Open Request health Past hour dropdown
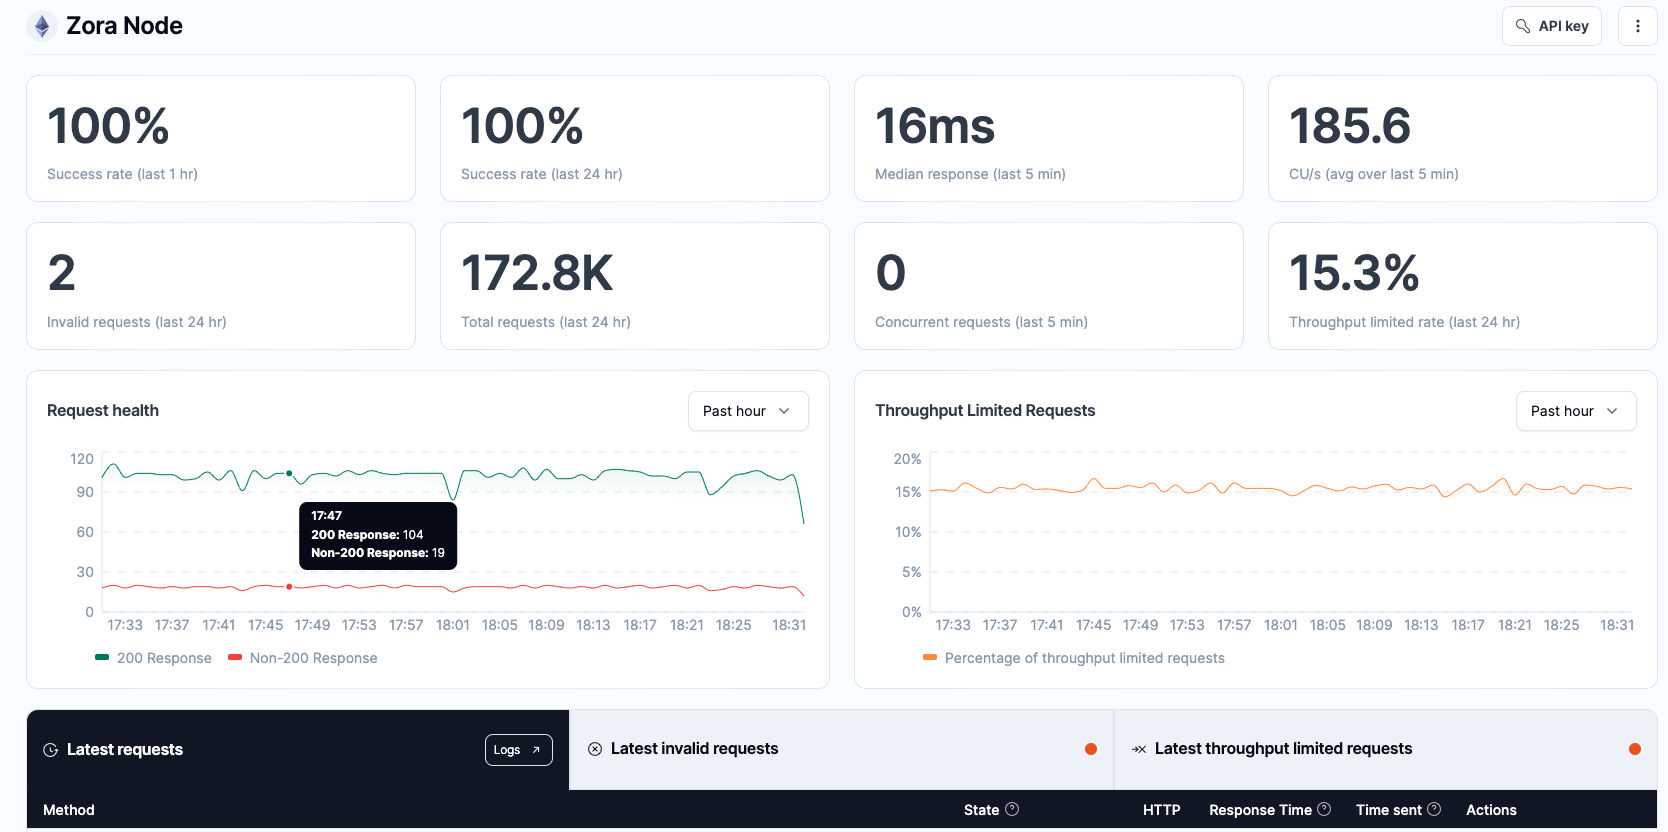The image size is (1668, 832). coord(748,411)
